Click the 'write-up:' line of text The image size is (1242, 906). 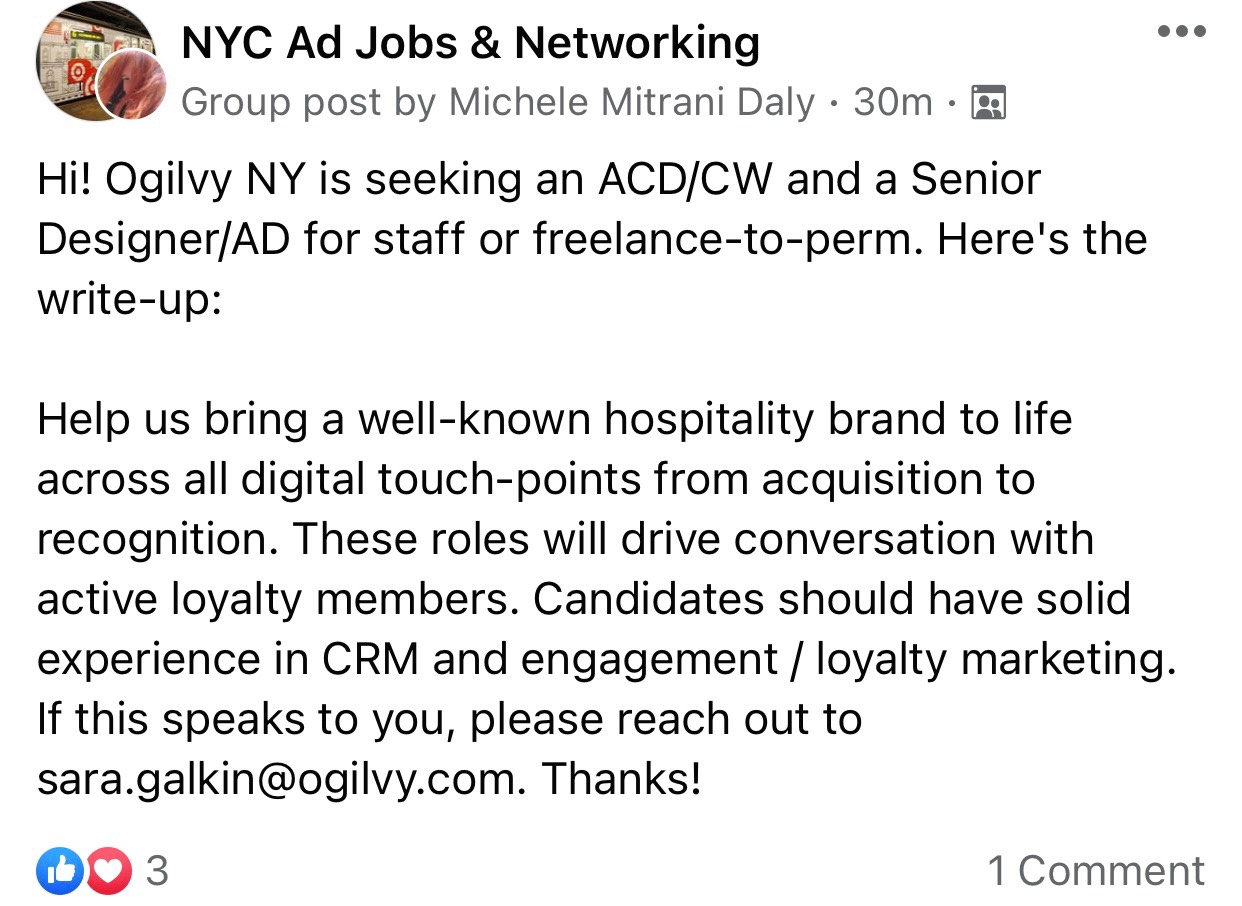(x=128, y=300)
